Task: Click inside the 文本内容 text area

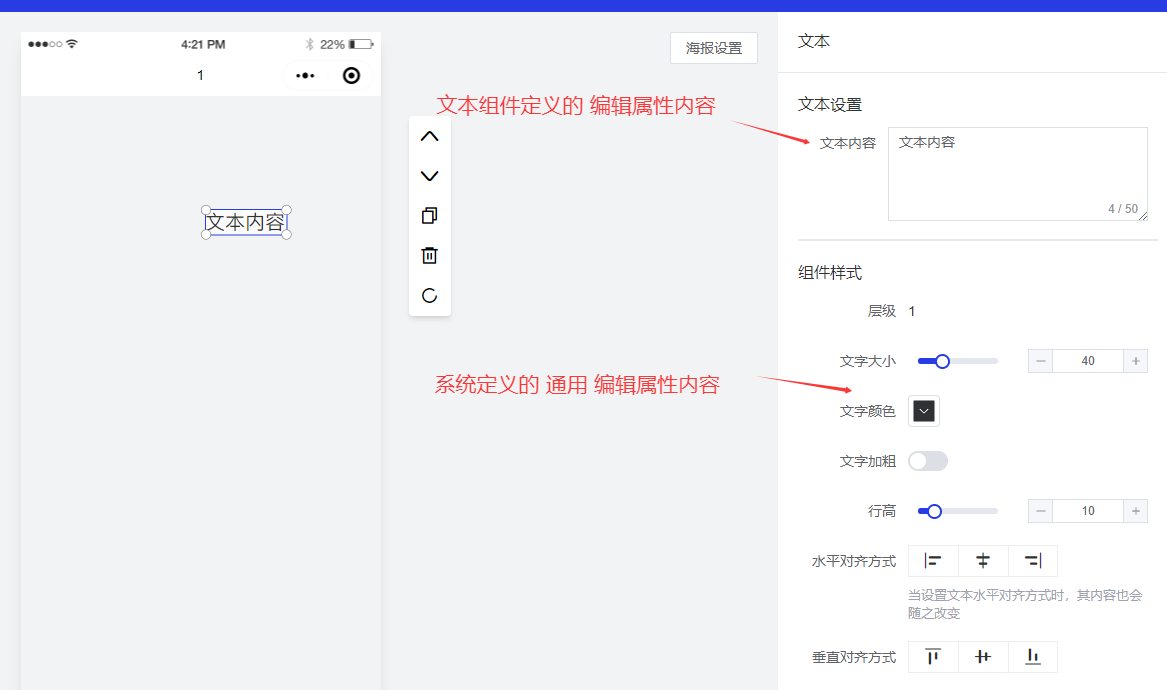Action: (1017, 174)
